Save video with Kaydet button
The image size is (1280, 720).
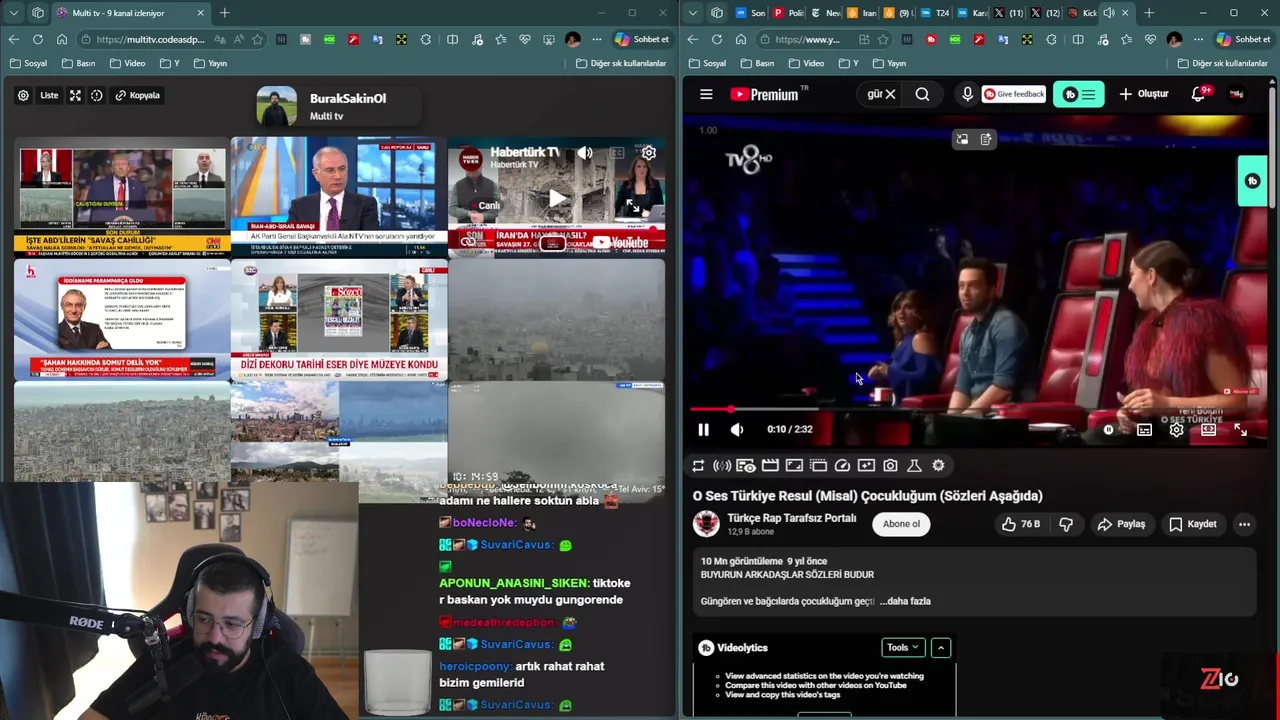1193,524
